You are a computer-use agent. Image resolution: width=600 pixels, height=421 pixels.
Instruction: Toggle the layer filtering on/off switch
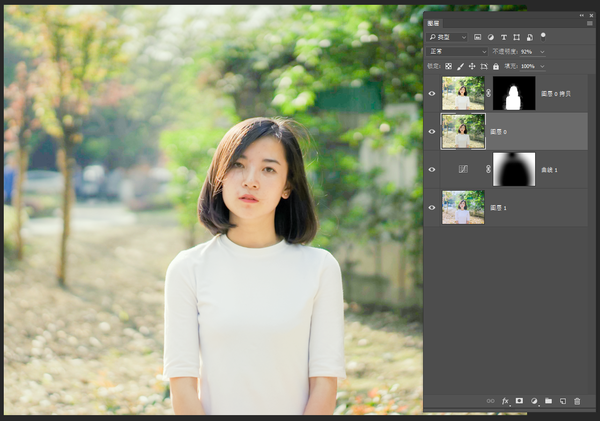[x=543, y=37]
